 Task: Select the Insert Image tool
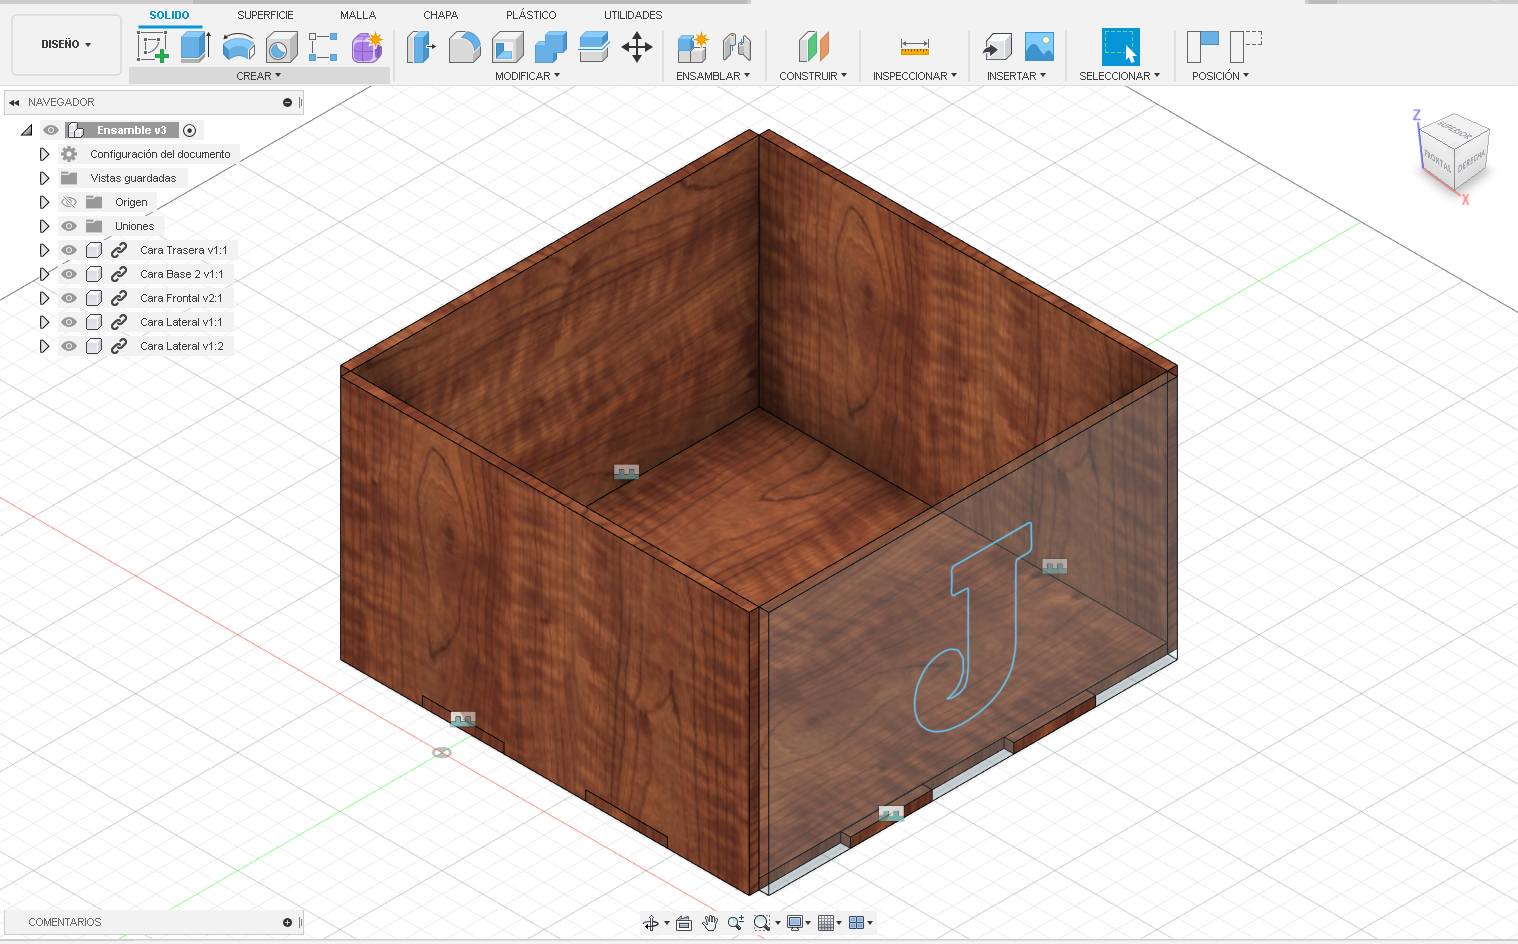pyautogui.click(x=1039, y=47)
